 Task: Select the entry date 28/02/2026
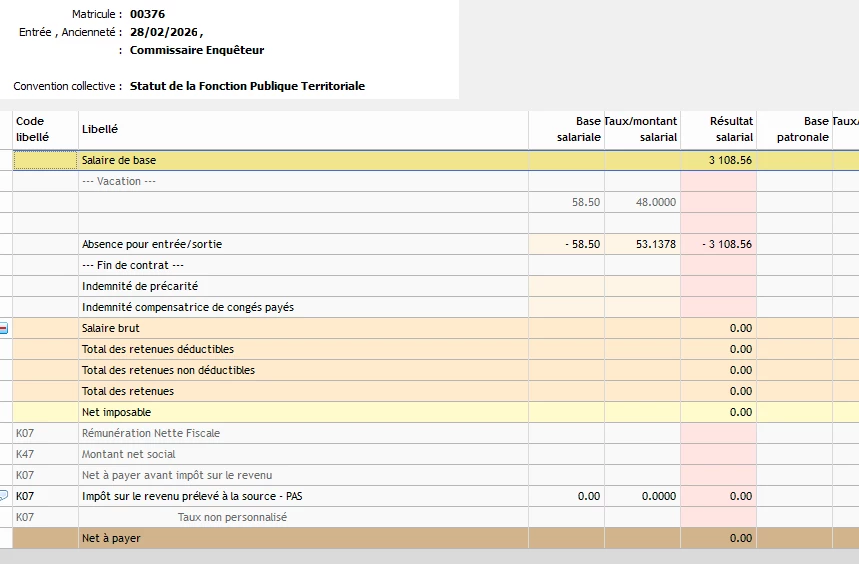164,32
